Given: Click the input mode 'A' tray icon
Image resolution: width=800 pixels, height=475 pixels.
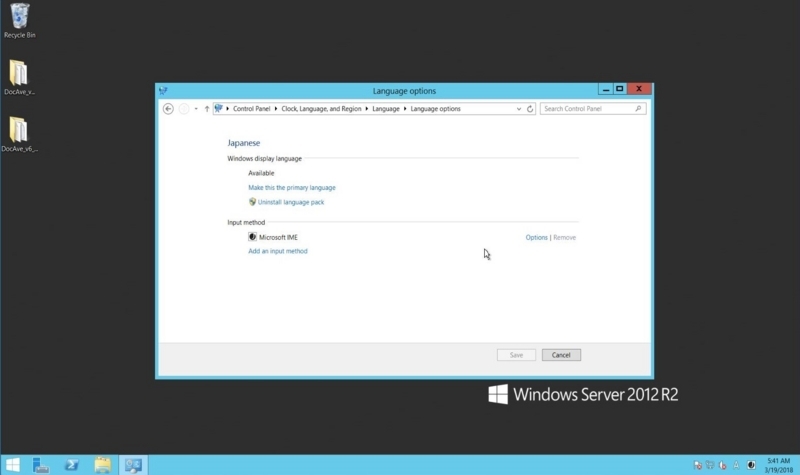Looking at the screenshot, I should (736, 465).
